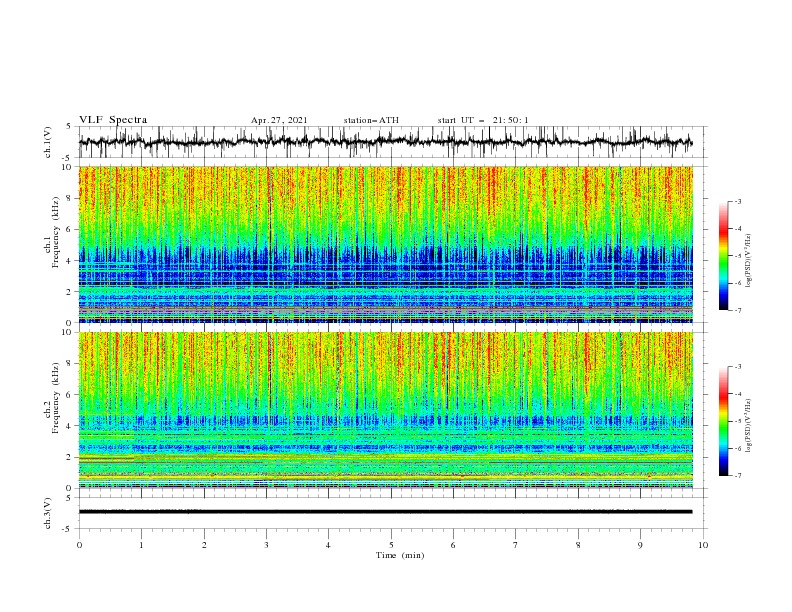
Task: Click the time axis tick label '5'
Action: tap(391, 545)
